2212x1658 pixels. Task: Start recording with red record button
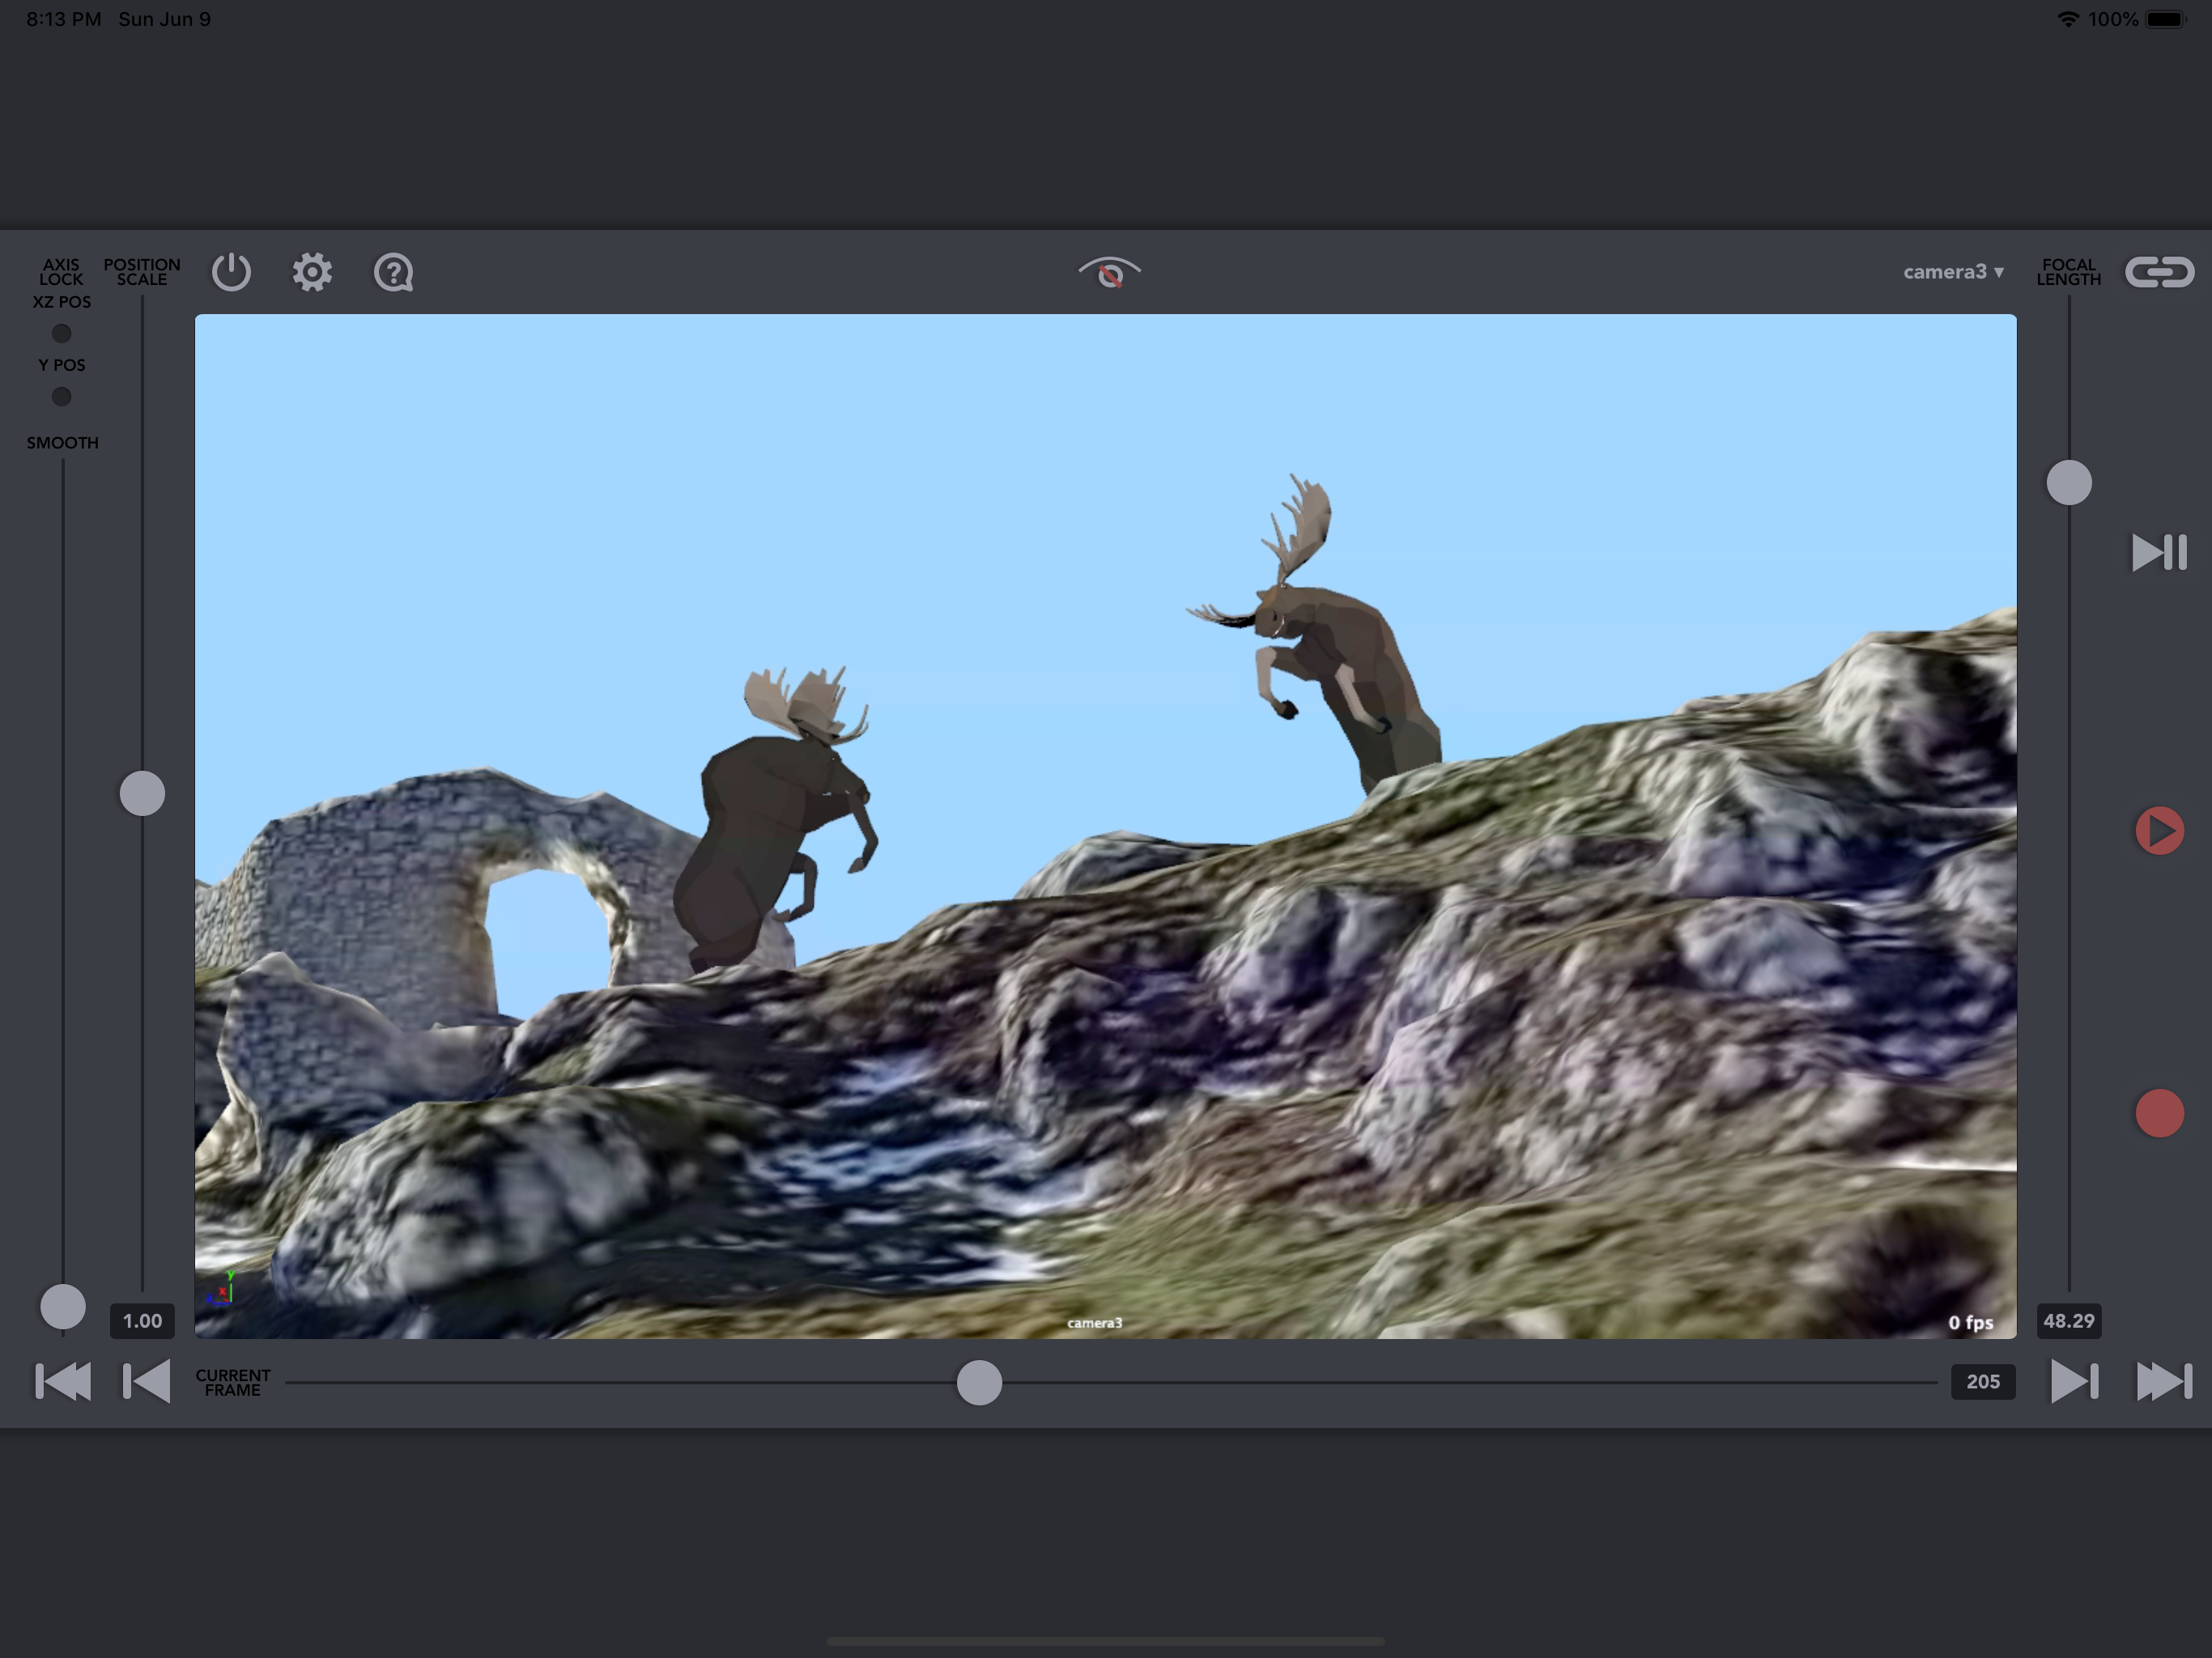pos(2159,1113)
